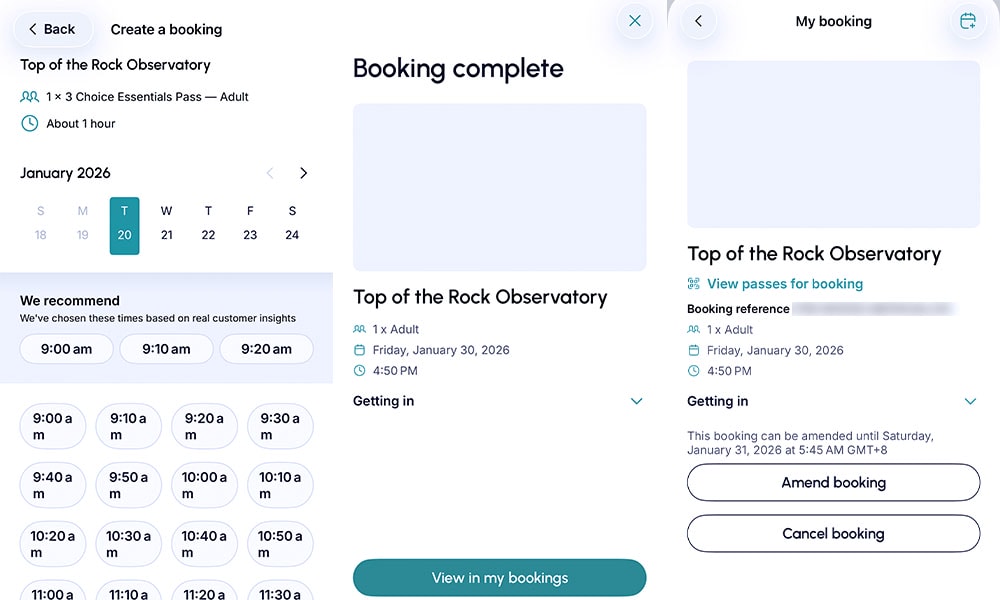
Task: Pick the 10:30 am time slot
Action: (x=129, y=544)
